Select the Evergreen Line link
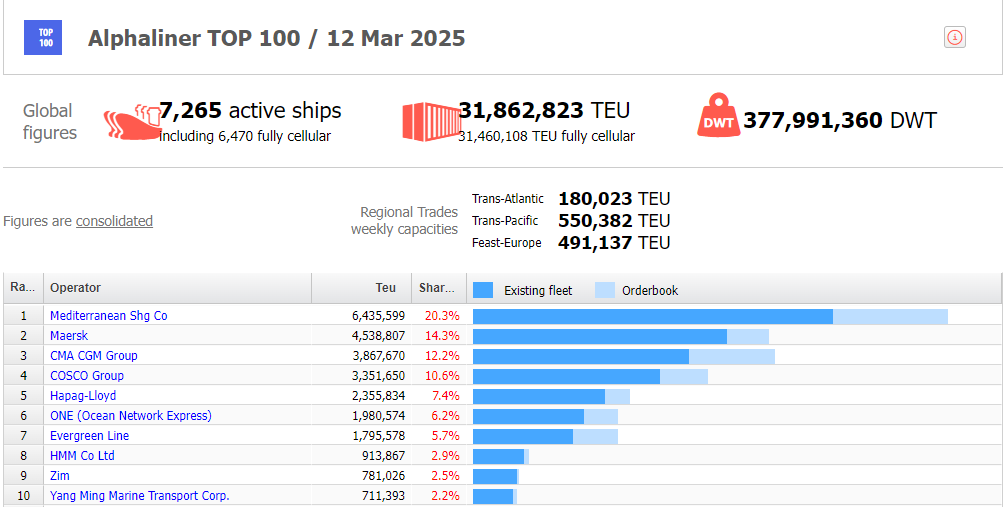The width and height of the screenshot is (1007, 507). point(89,435)
